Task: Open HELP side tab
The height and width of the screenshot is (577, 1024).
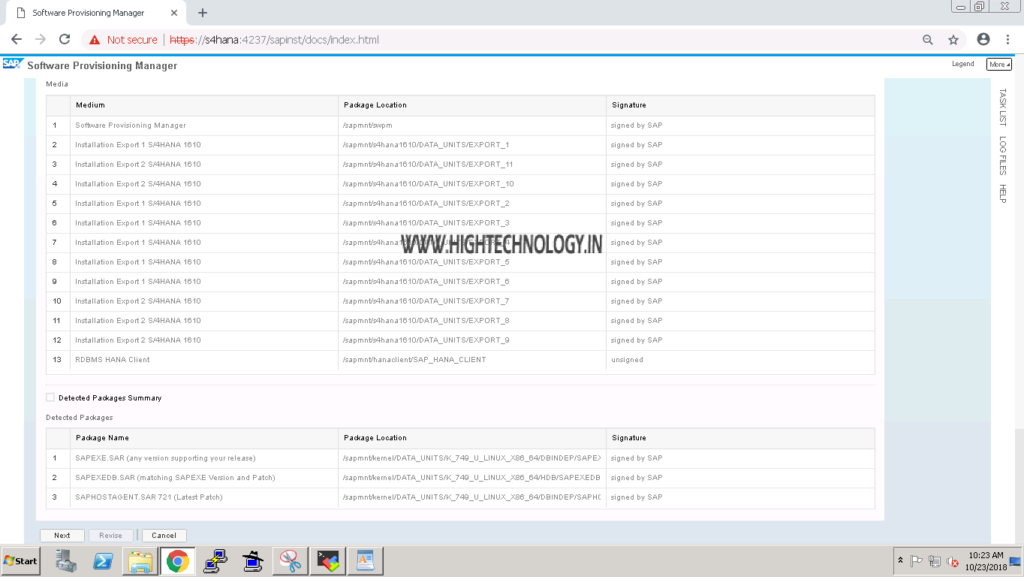Action: click(1002, 194)
